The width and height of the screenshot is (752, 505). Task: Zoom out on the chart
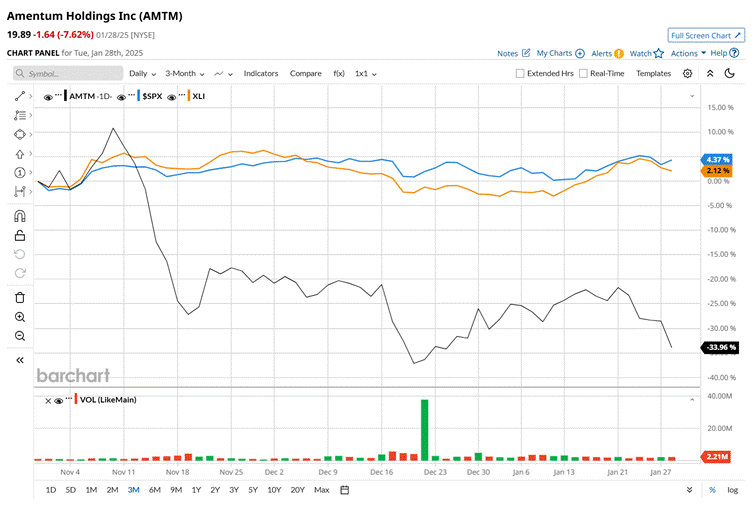click(x=20, y=336)
